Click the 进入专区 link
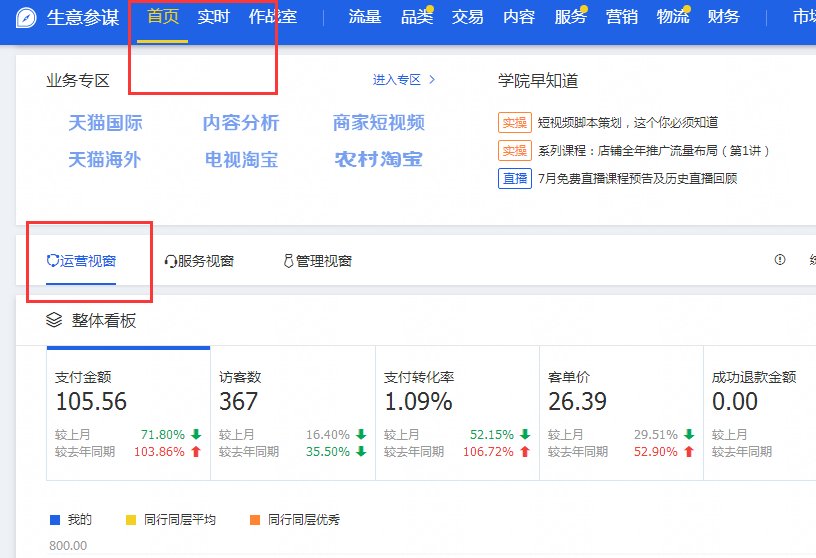 coord(397,80)
